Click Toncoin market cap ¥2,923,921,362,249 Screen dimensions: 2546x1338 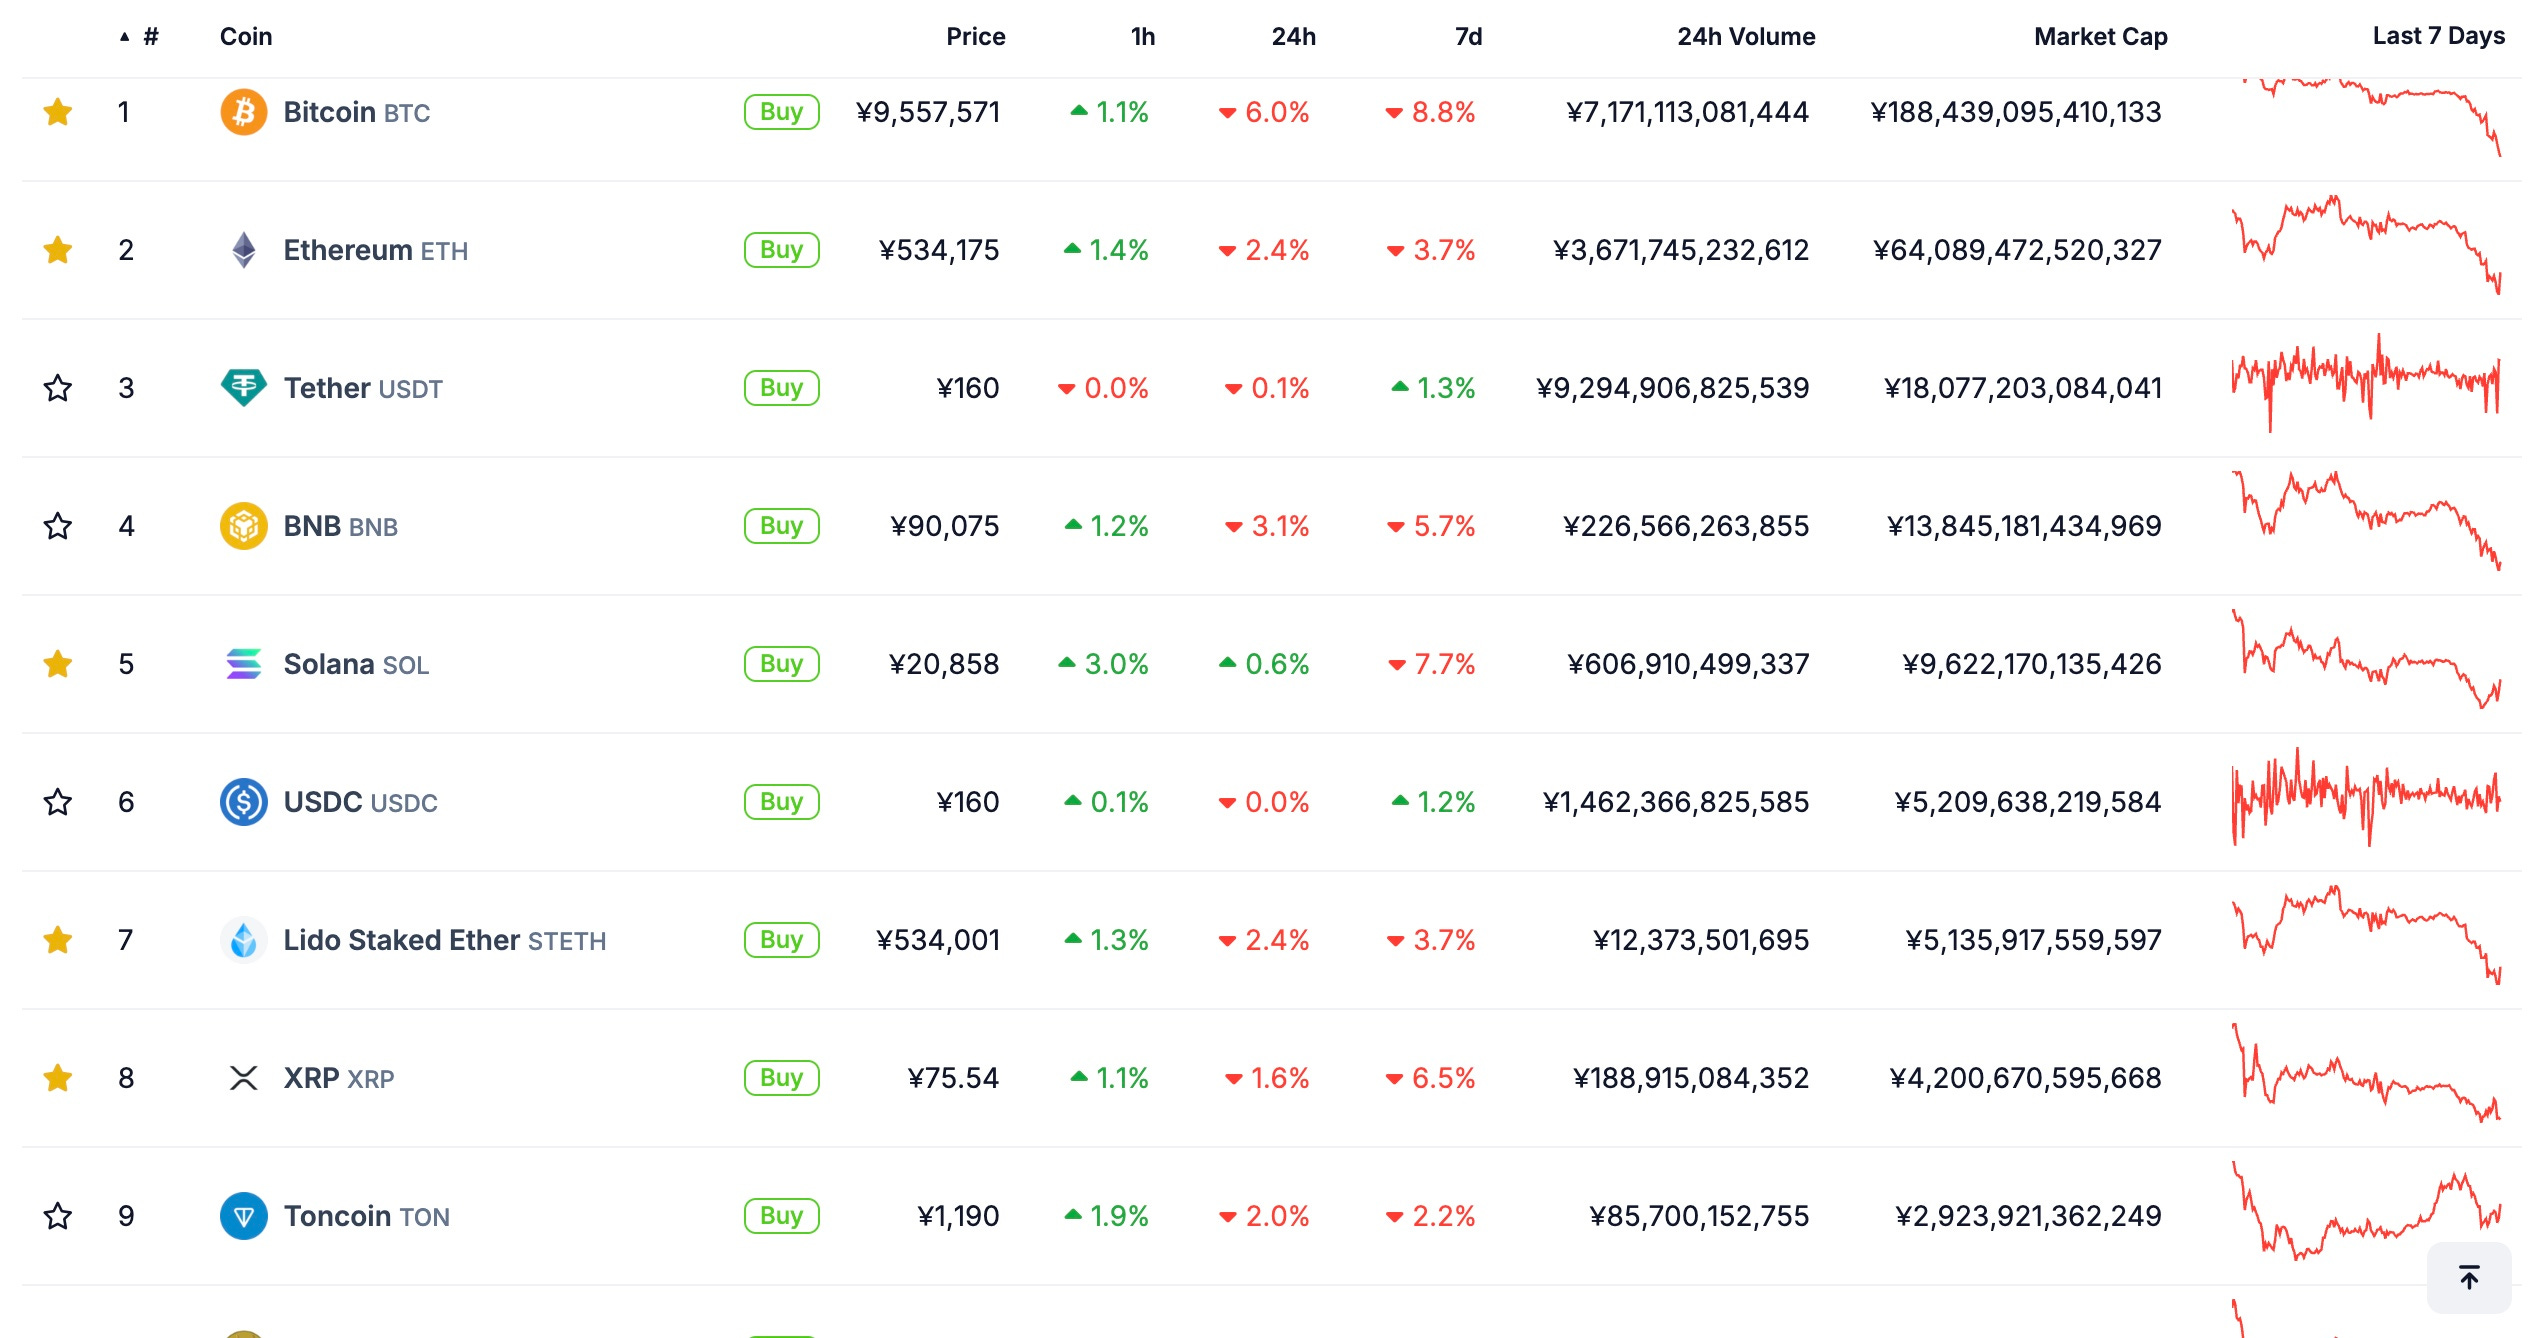[x=2028, y=1216]
